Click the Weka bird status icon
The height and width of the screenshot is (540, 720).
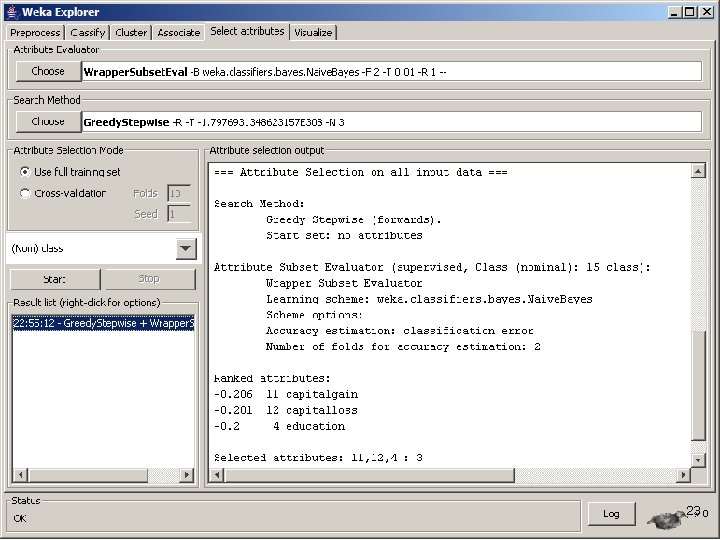pyautogui.click(x=667, y=519)
